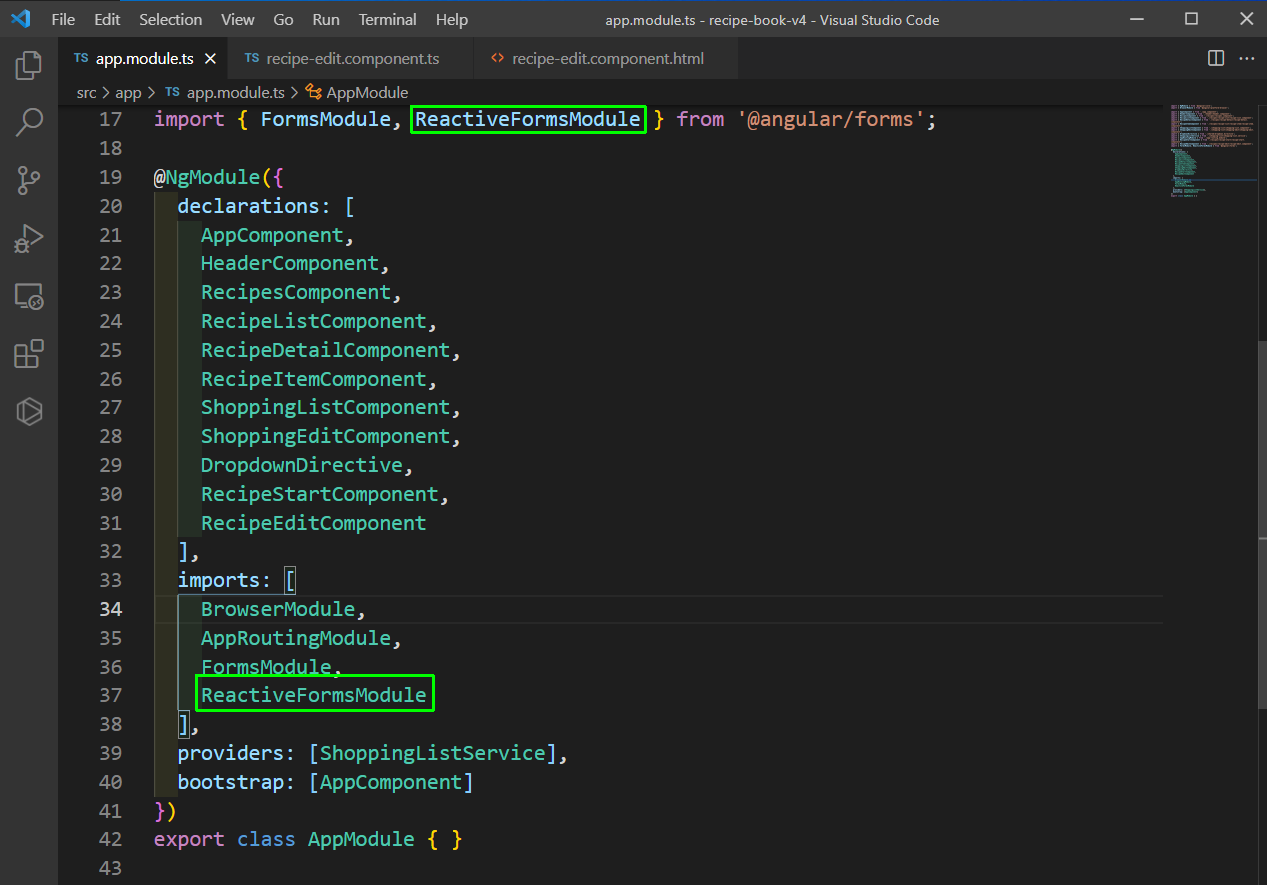Click AppComponent in declarations list
1267x885 pixels.
[272, 235]
